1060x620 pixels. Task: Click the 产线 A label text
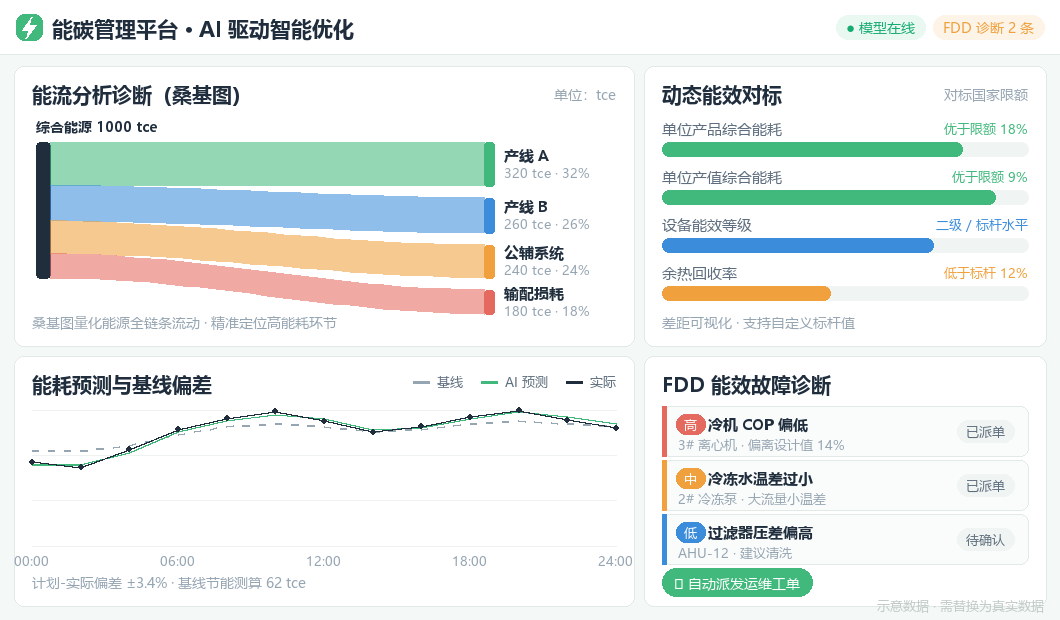coord(526,156)
